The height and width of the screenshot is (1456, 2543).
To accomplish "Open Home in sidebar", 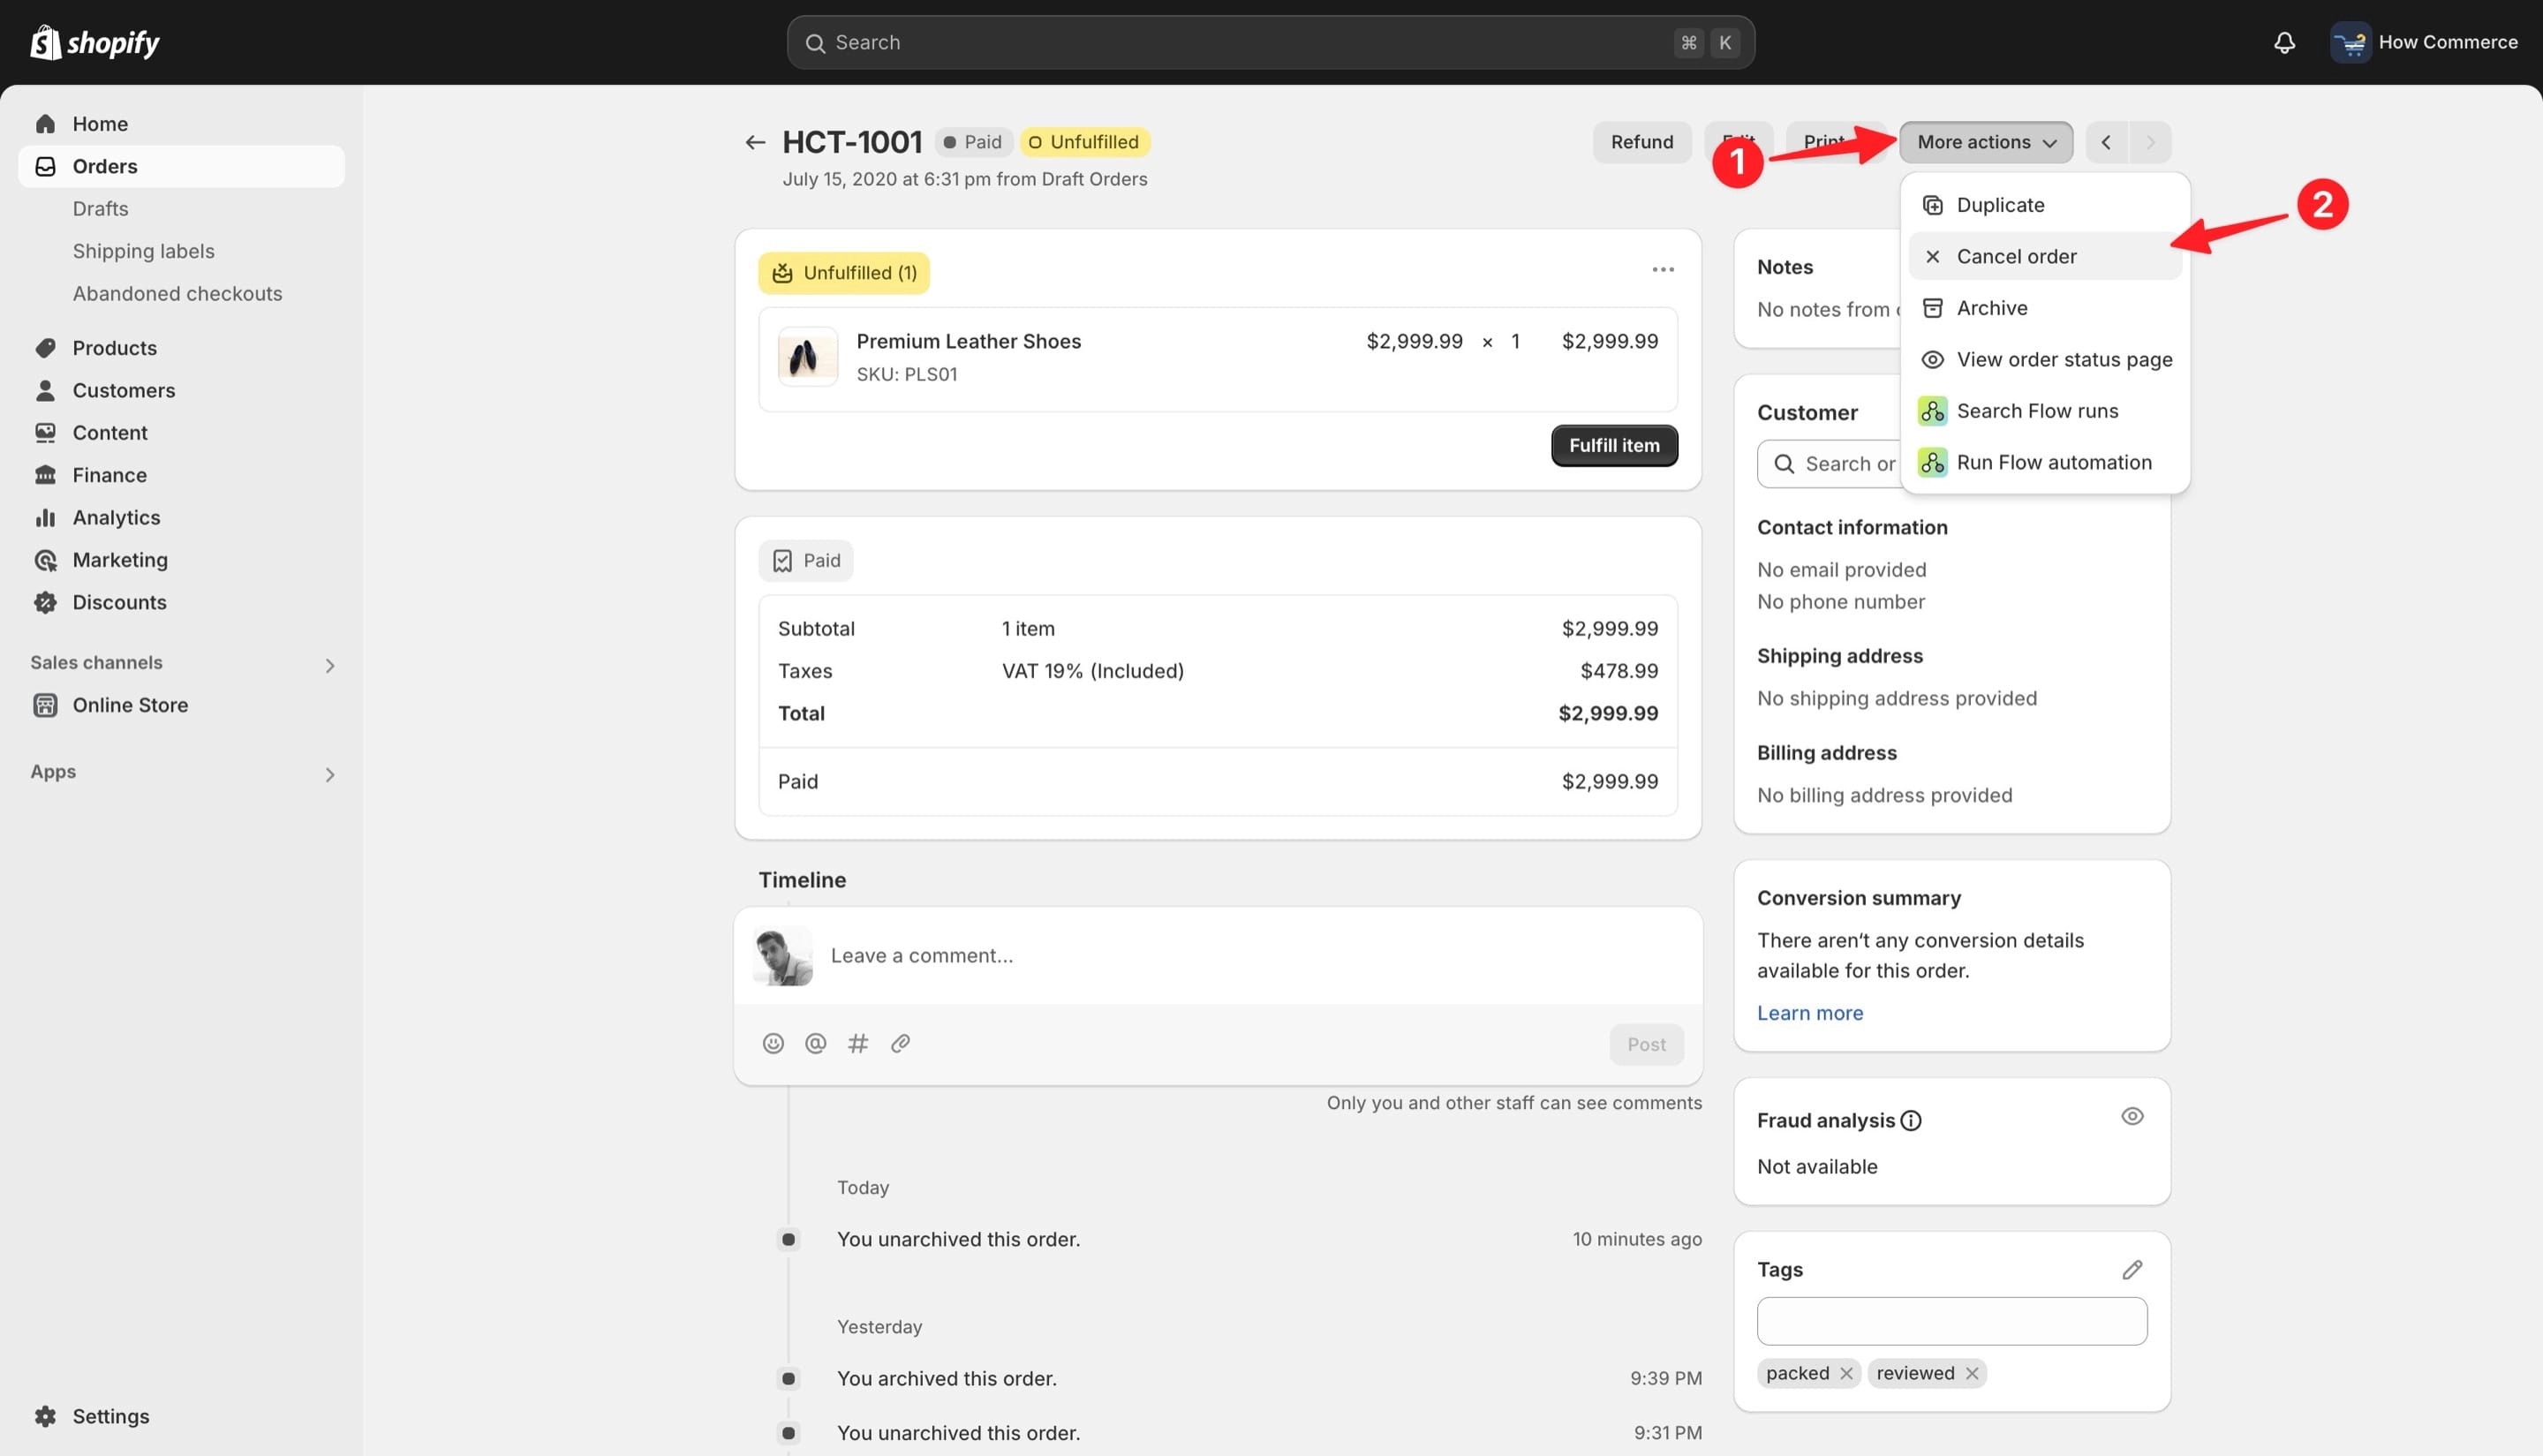I will tap(181, 124).
